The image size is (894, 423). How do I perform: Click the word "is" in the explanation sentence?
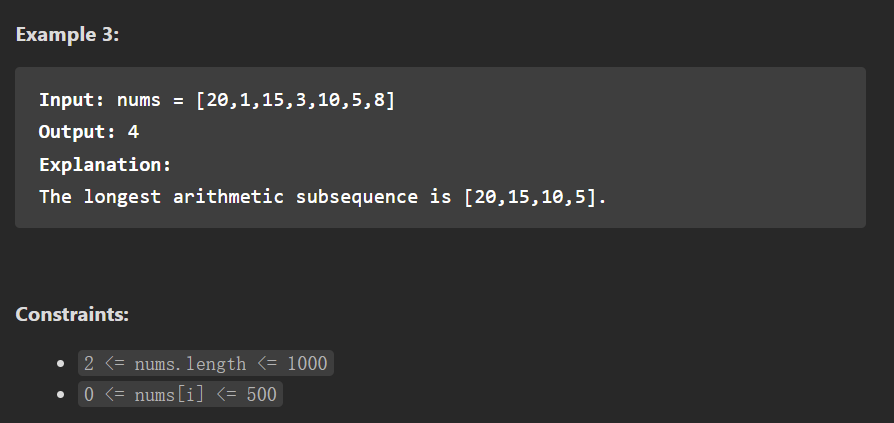click(440, 196)
